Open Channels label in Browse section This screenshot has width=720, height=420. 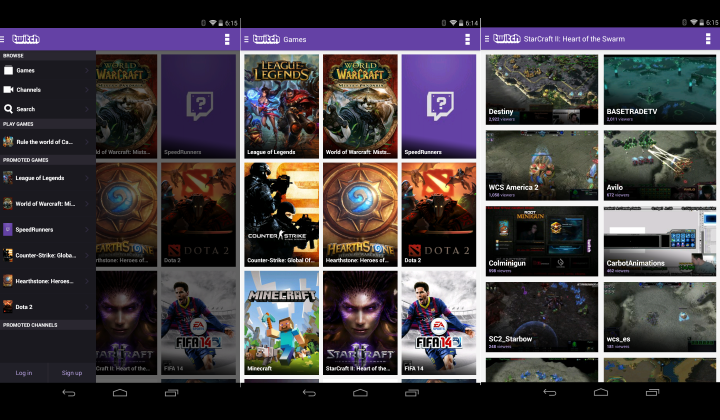28,90
